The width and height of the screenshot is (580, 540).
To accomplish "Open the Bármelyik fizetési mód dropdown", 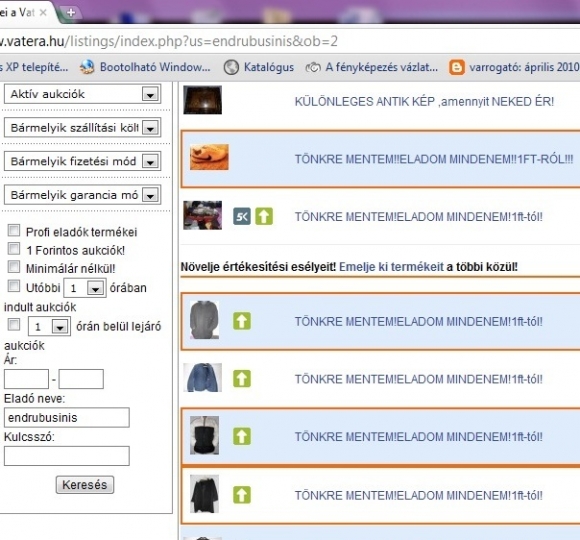I will 82,161.
